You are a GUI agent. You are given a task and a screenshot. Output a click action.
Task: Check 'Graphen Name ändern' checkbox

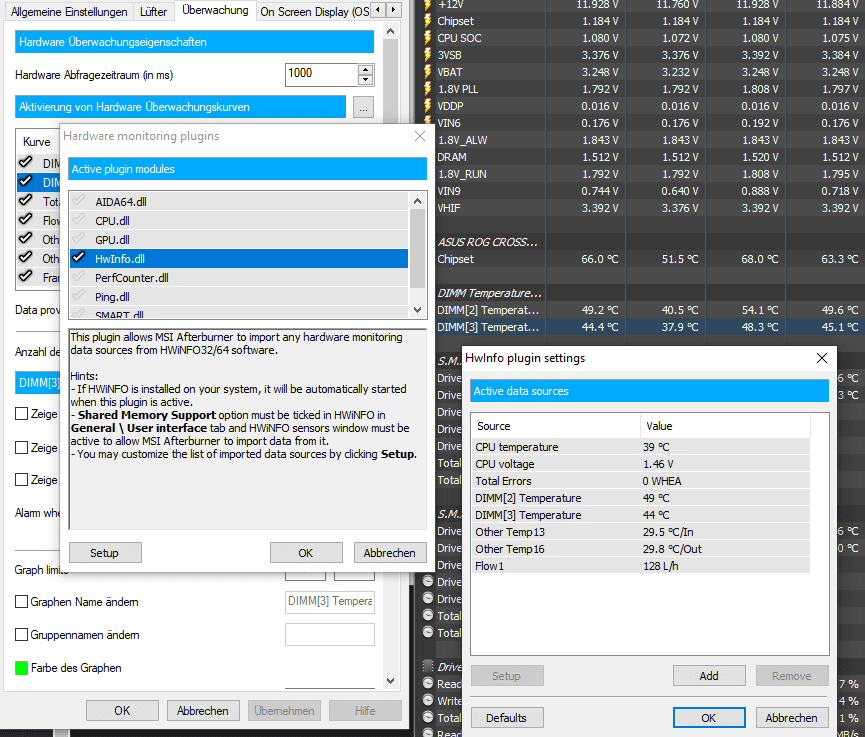point(22,601)
